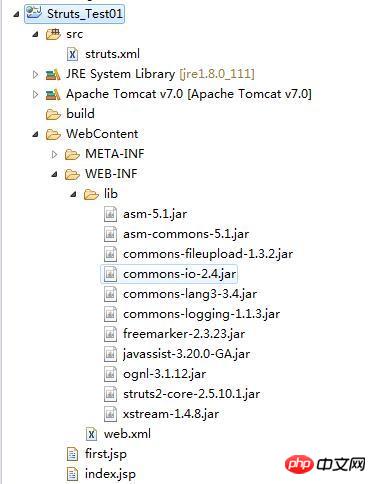Select index.jsp text
The image size is (376, 484).
[x=110, y=474]
